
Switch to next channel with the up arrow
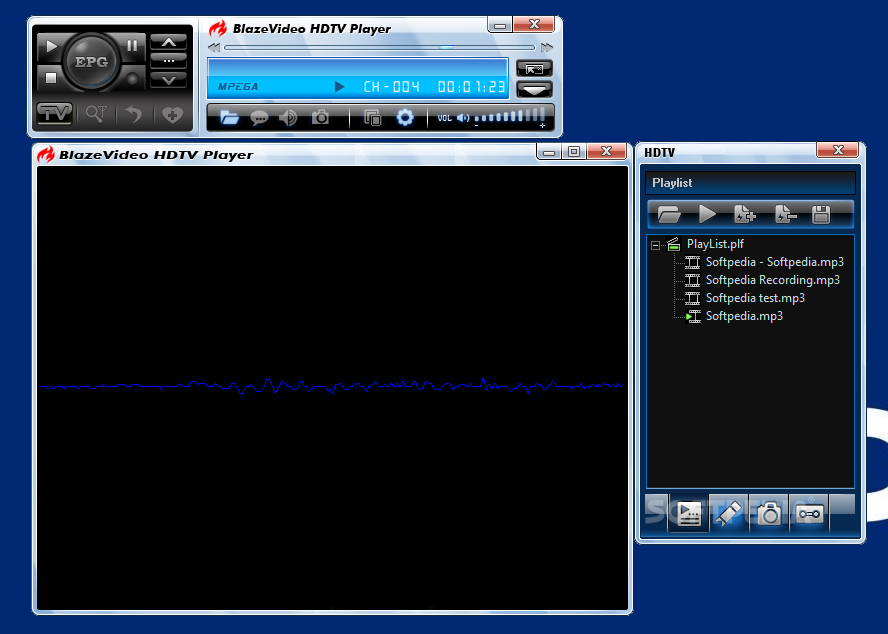tap(169, 42)
